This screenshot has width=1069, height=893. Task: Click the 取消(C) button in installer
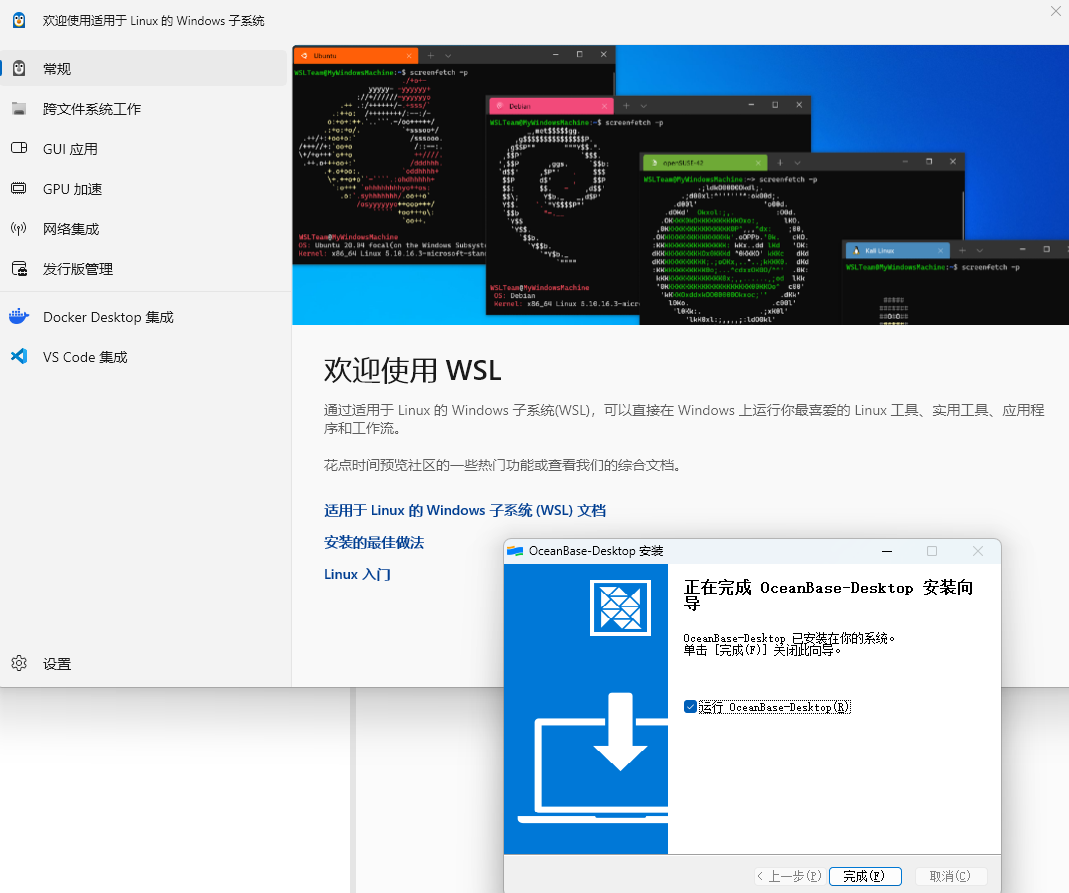(950, 876)
